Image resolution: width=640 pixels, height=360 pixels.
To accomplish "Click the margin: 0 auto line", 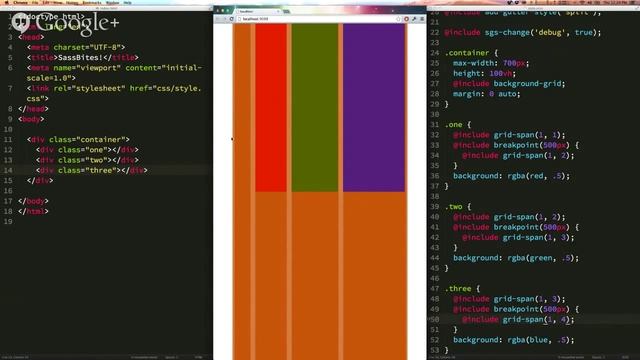I will [487, 94].
